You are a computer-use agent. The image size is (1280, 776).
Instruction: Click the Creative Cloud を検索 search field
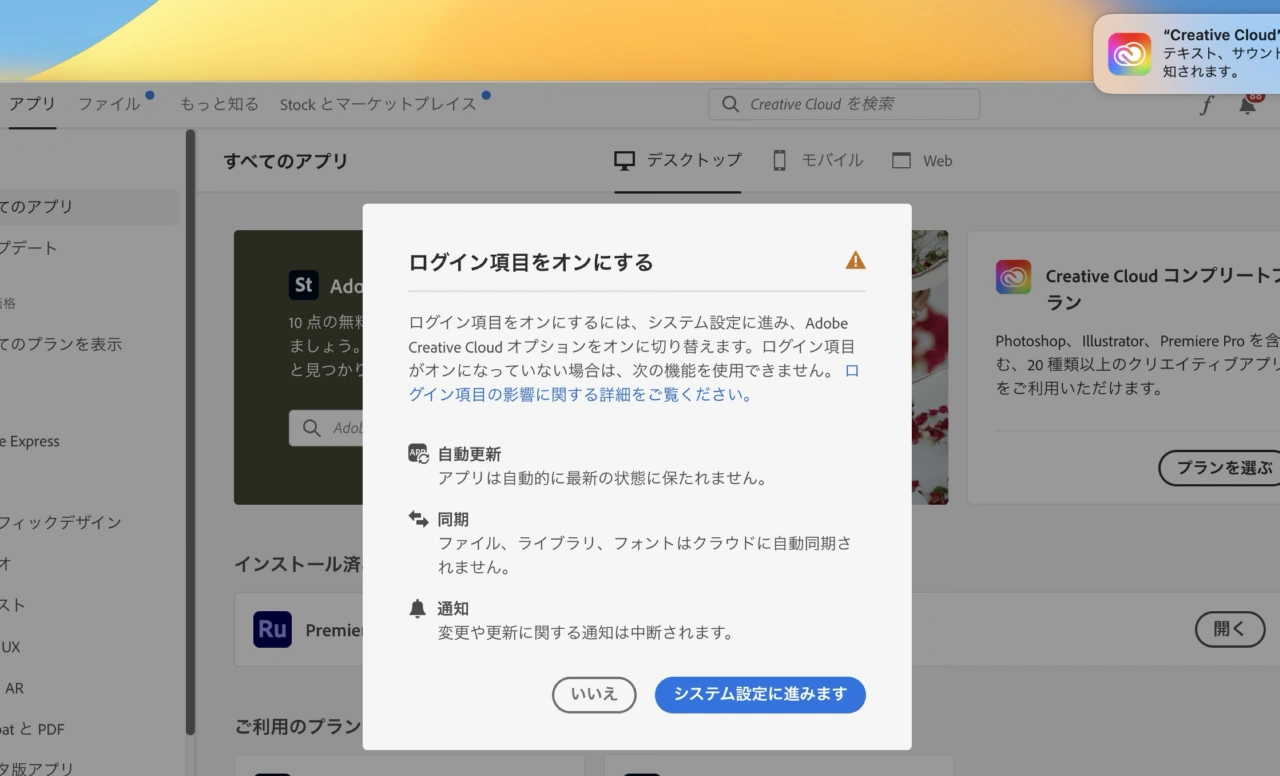pyautogui.click(x=844, y=104)
